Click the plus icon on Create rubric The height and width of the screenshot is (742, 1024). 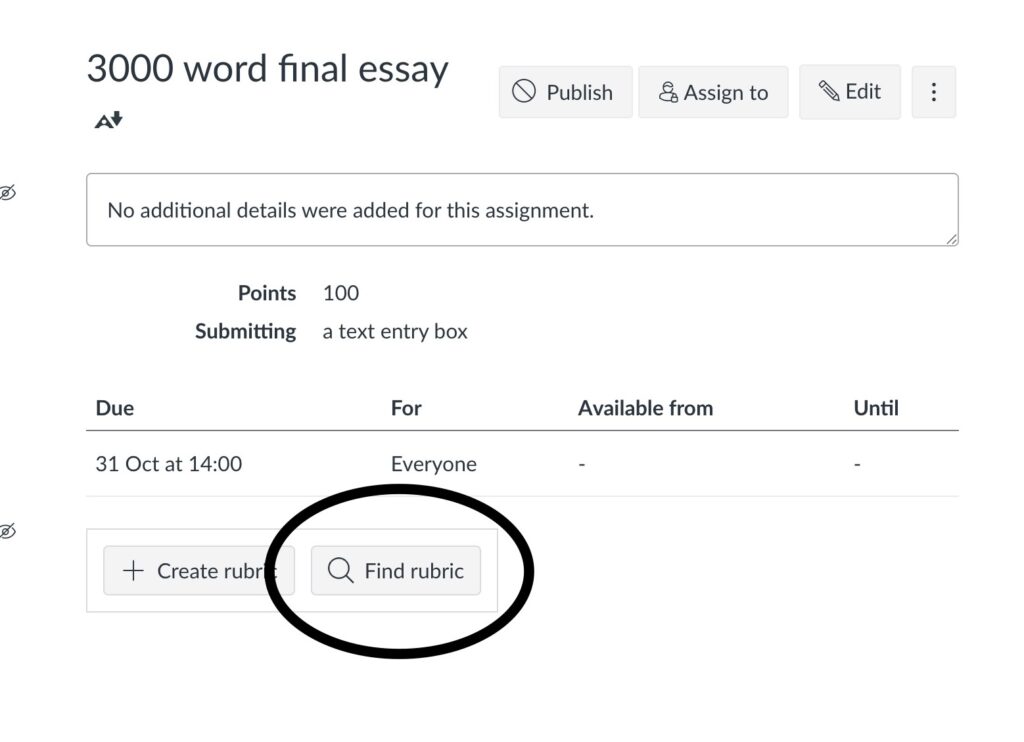point(133,571)
